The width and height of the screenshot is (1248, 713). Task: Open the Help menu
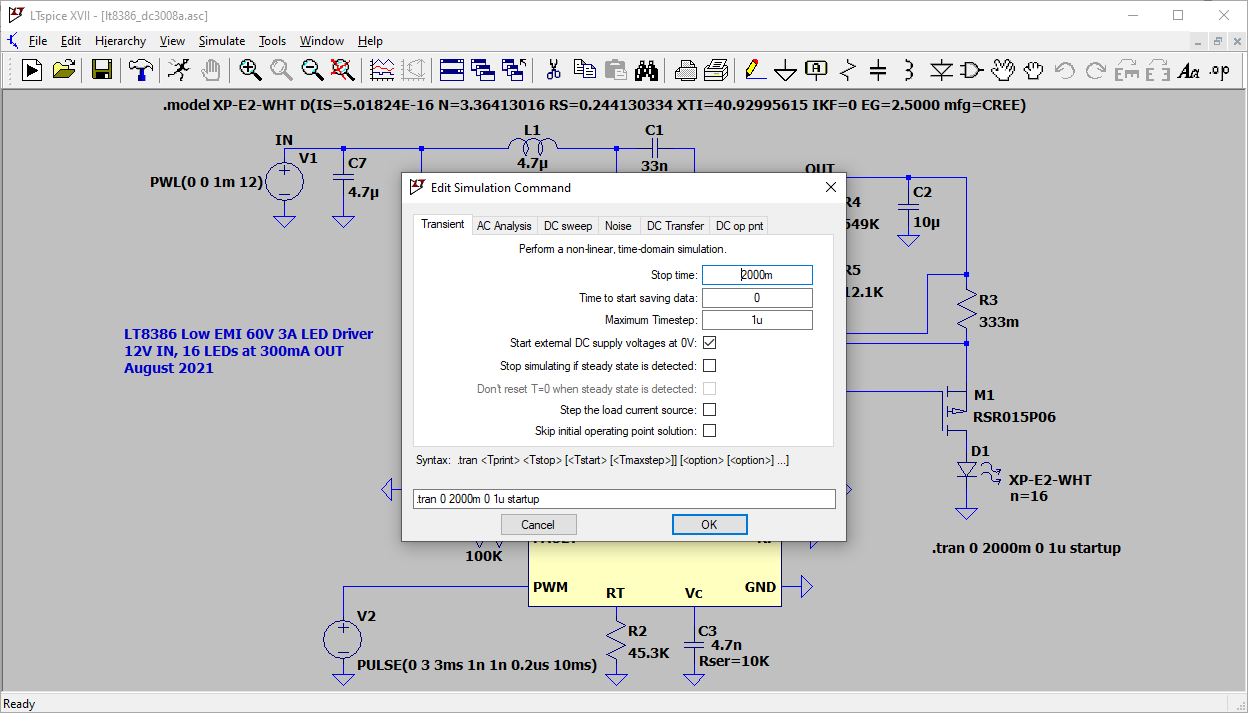point(370,41)
